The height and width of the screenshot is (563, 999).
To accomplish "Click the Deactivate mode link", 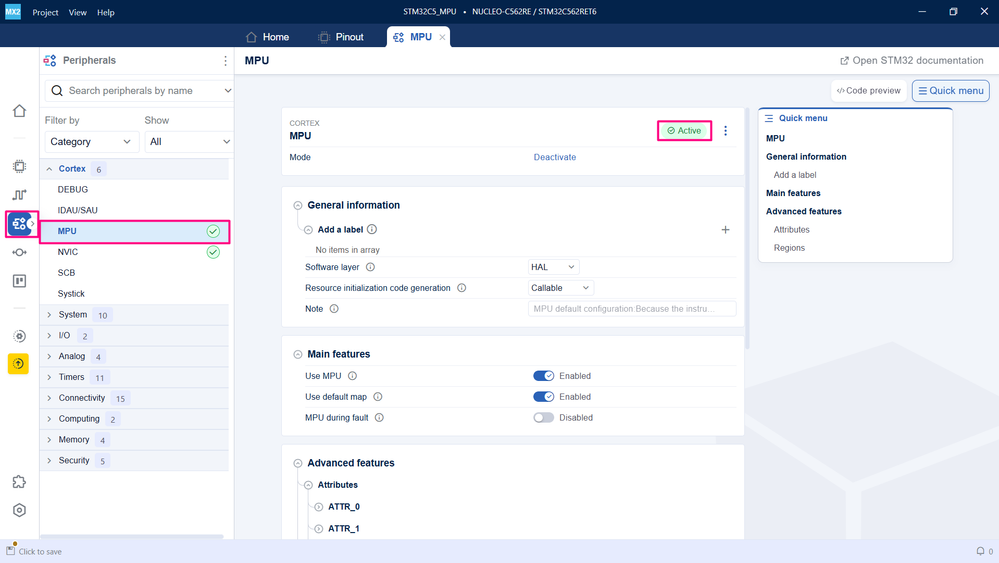I will pos(555,157).
